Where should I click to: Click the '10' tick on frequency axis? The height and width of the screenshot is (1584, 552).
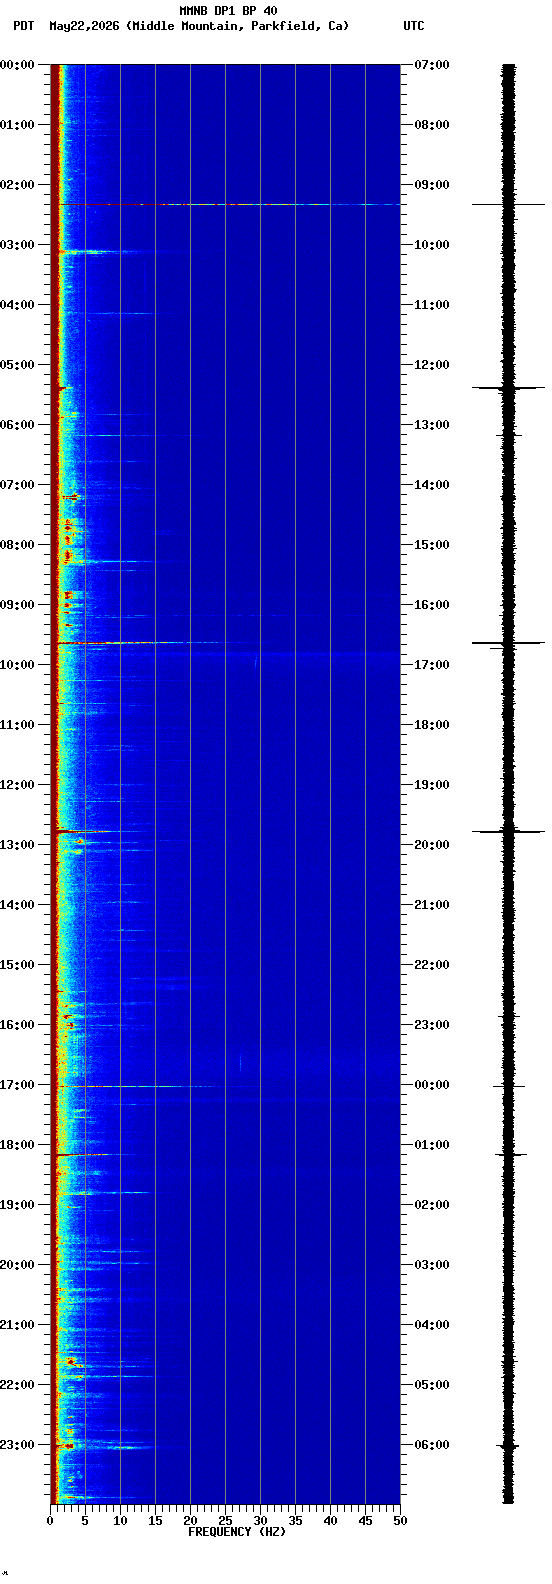pyautogui.click(x=120, y=1521)
